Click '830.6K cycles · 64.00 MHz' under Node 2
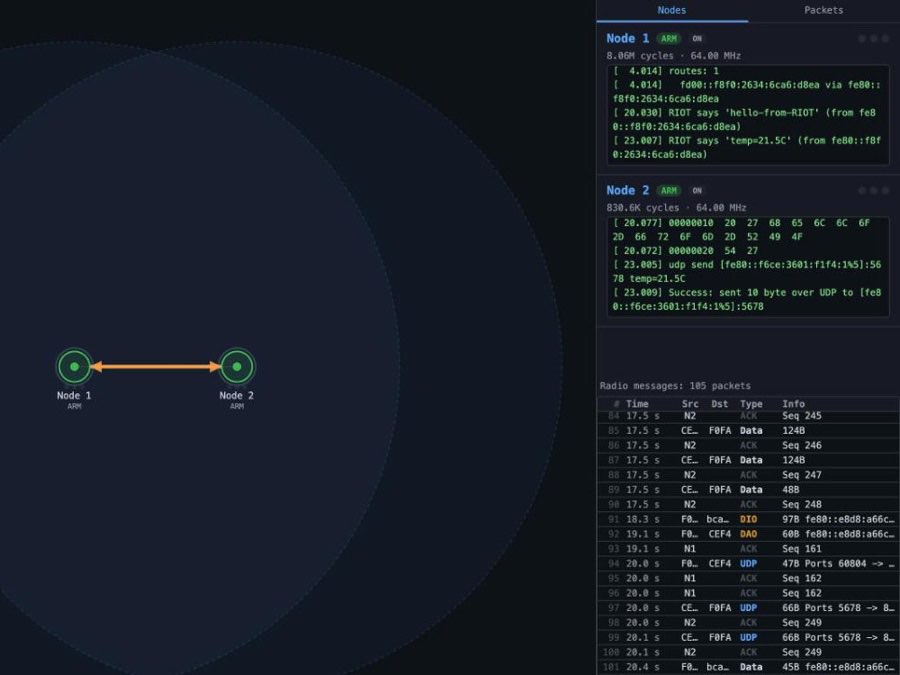This screenshot has width=900, height=675. pyautogui.click(x=676, y=208)
